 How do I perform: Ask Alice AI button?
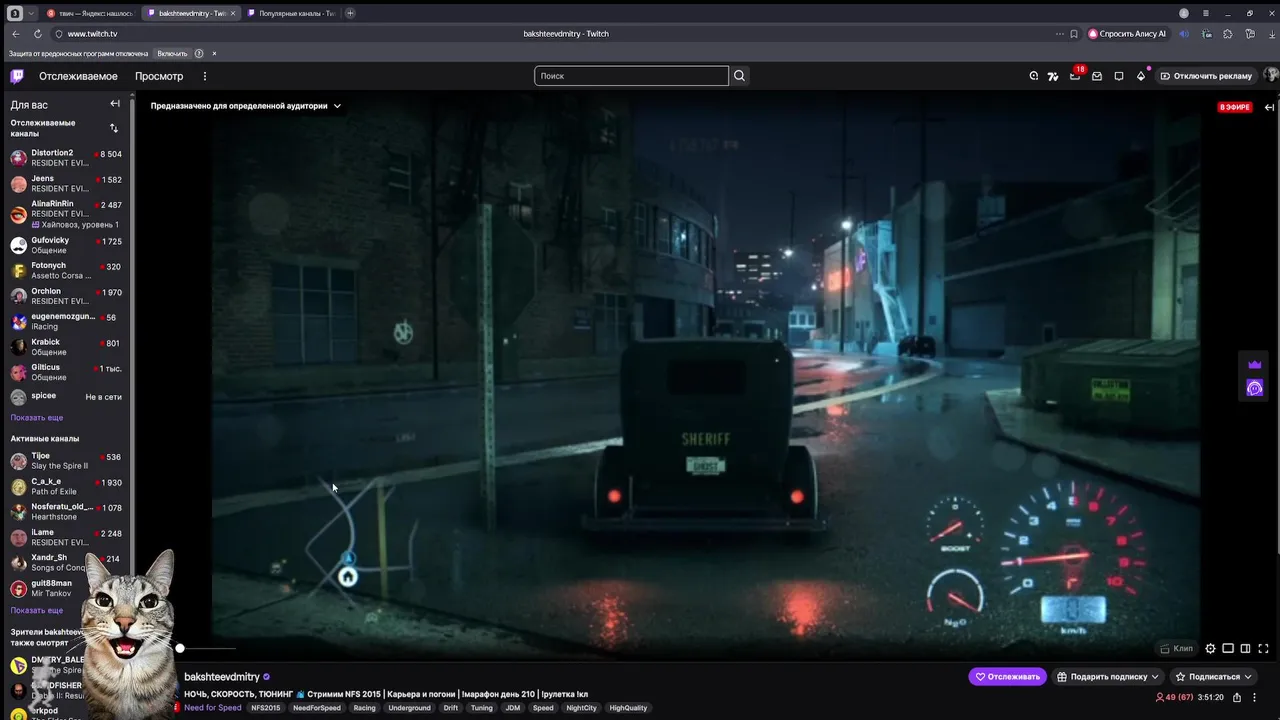pyautogui.click(x=1127, y=33)
